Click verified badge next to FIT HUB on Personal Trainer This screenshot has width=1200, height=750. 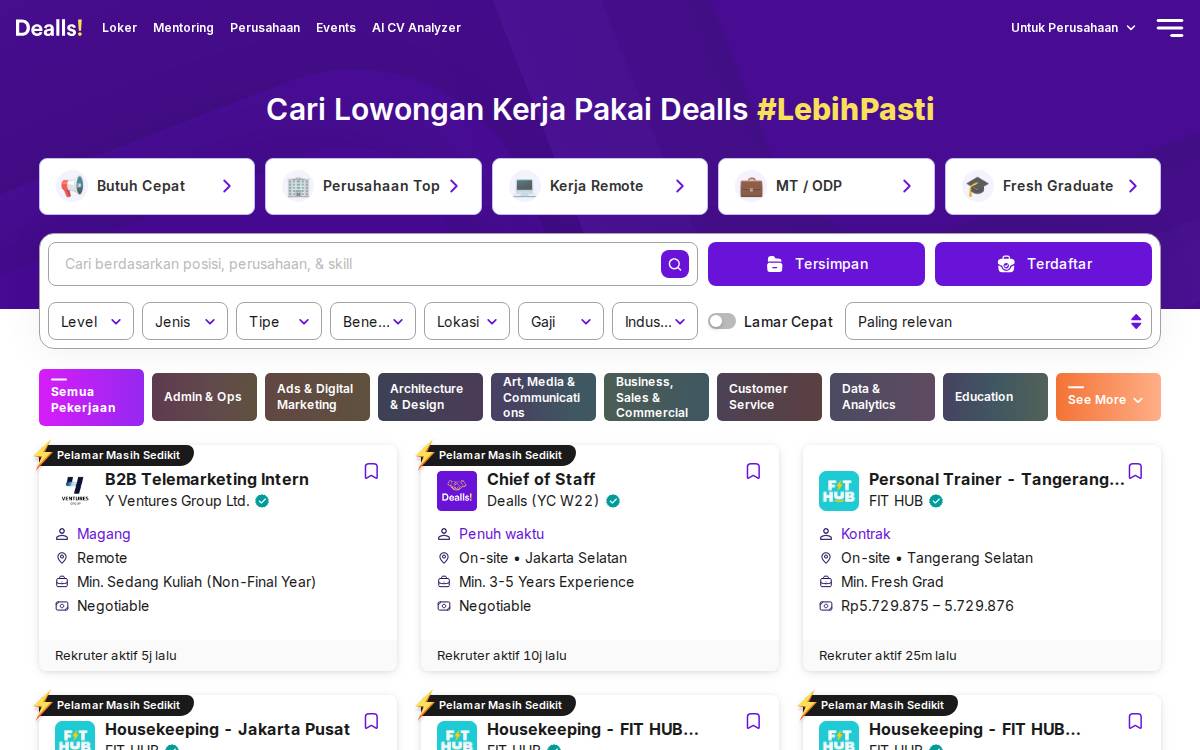point(936,501)
